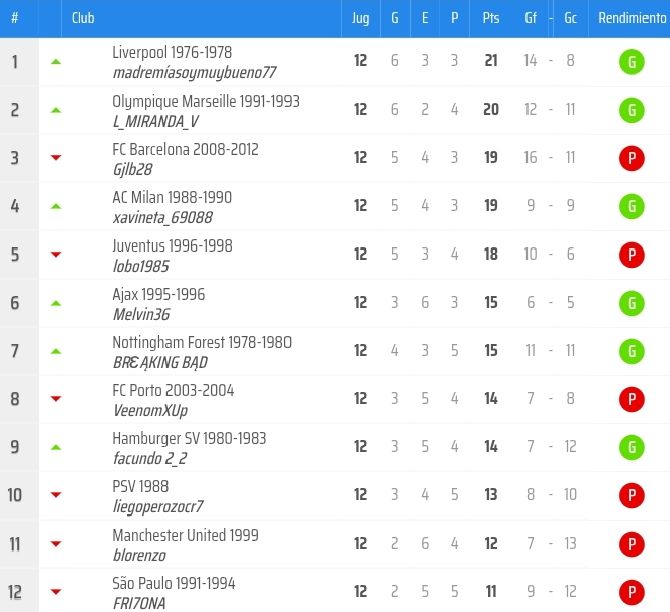Click Juventus's red P result badge

click(x=630, y=255)
